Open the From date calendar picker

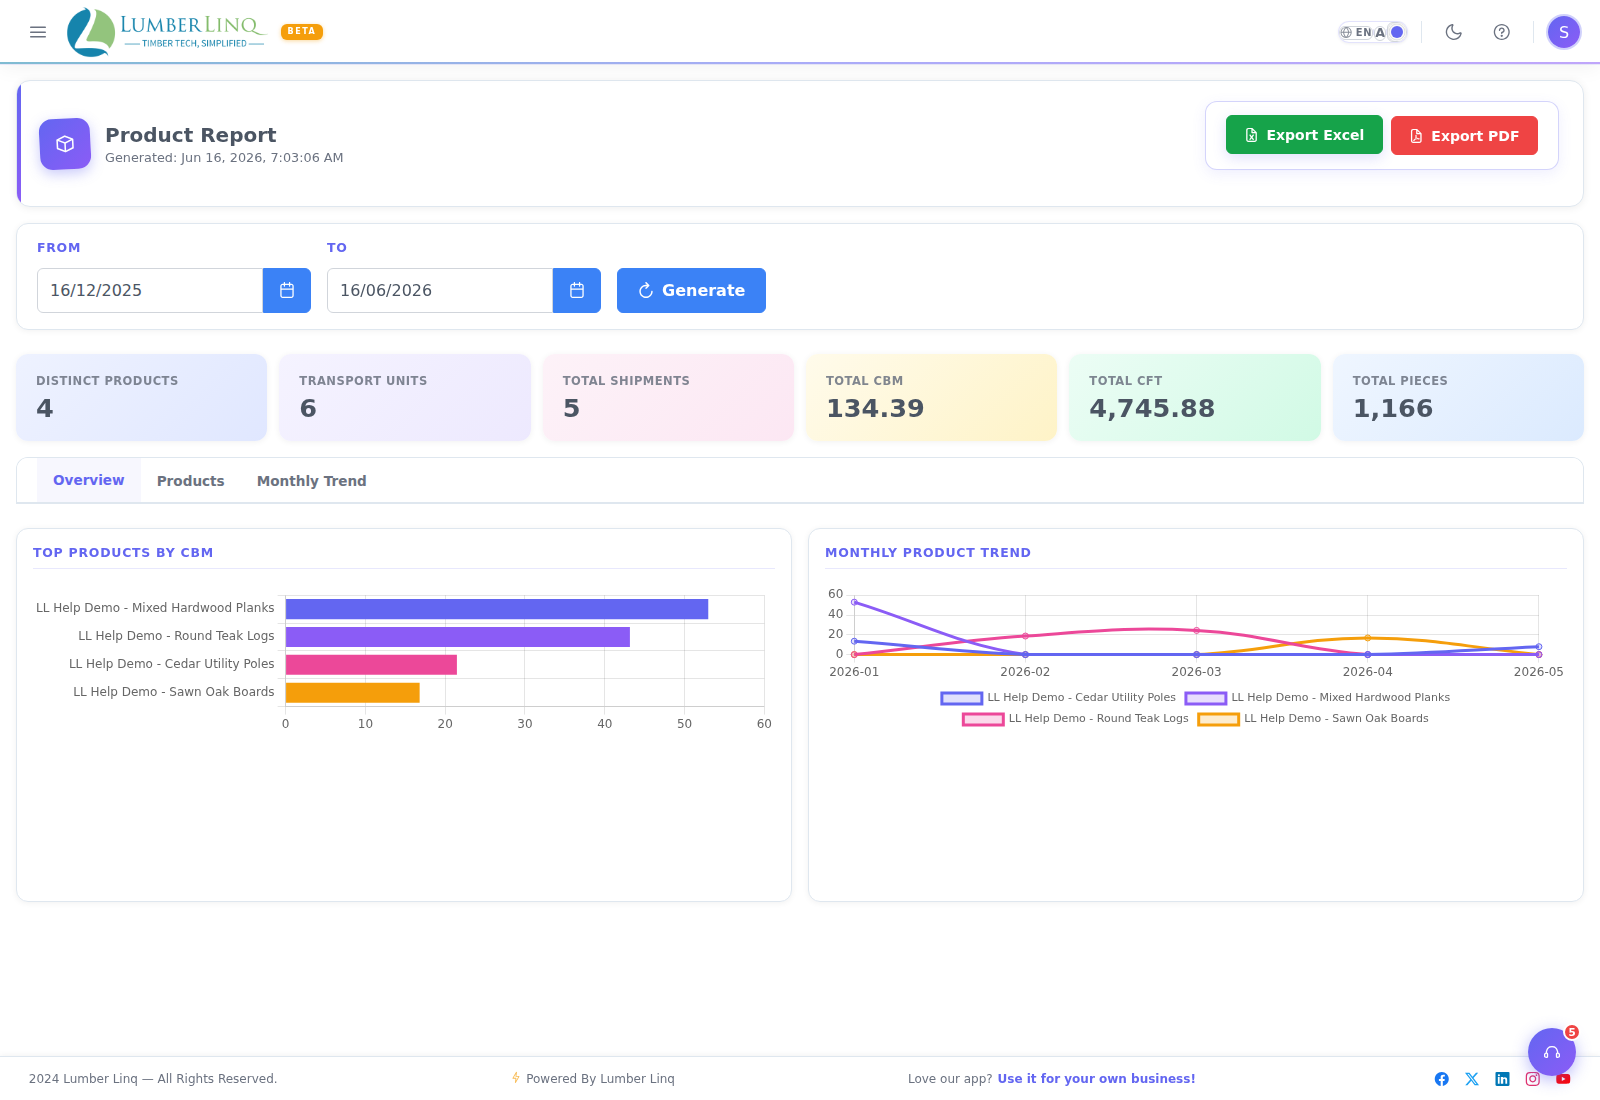(287, 290)
